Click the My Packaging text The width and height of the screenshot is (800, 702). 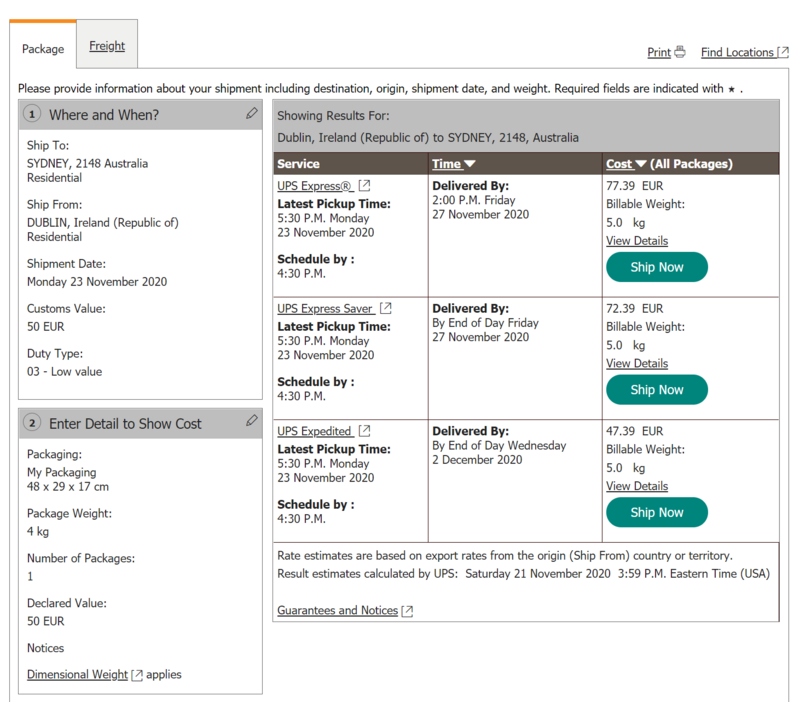click(61, 472)
